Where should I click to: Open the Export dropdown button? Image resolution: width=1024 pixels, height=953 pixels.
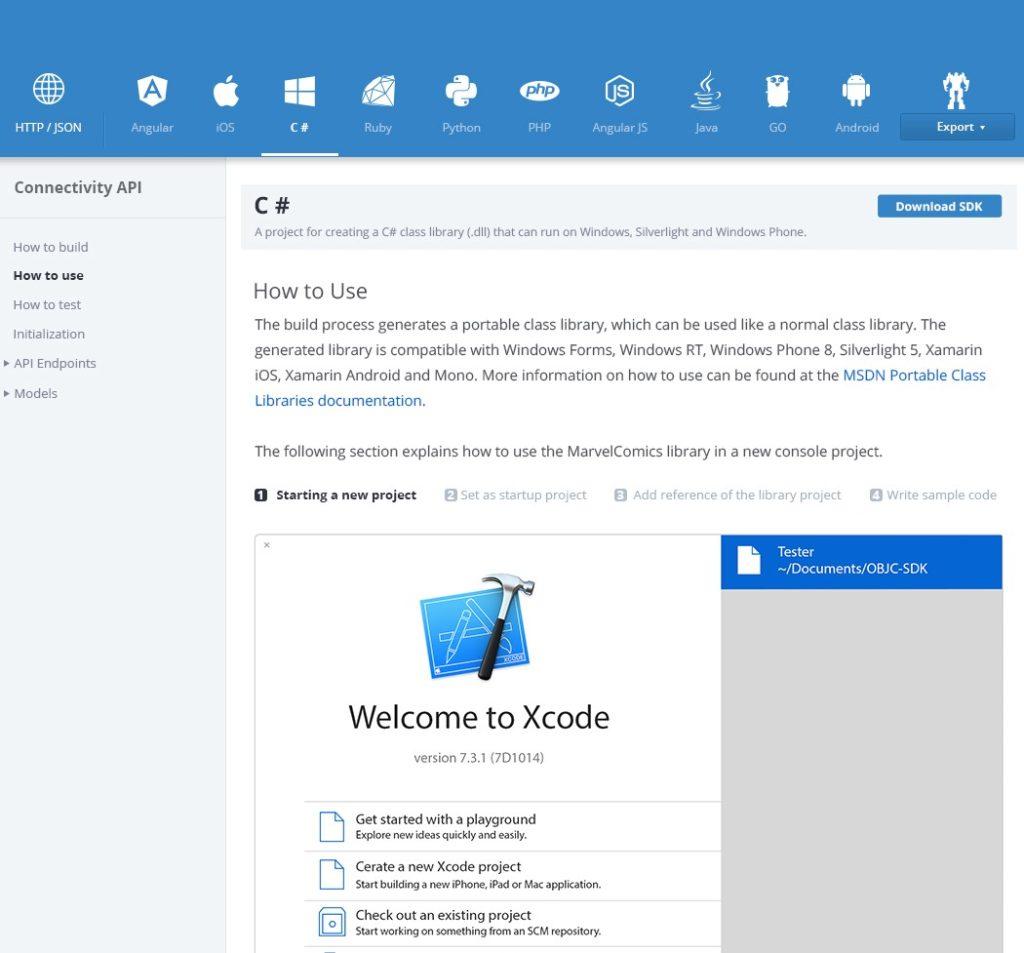[x=957, y=127]
